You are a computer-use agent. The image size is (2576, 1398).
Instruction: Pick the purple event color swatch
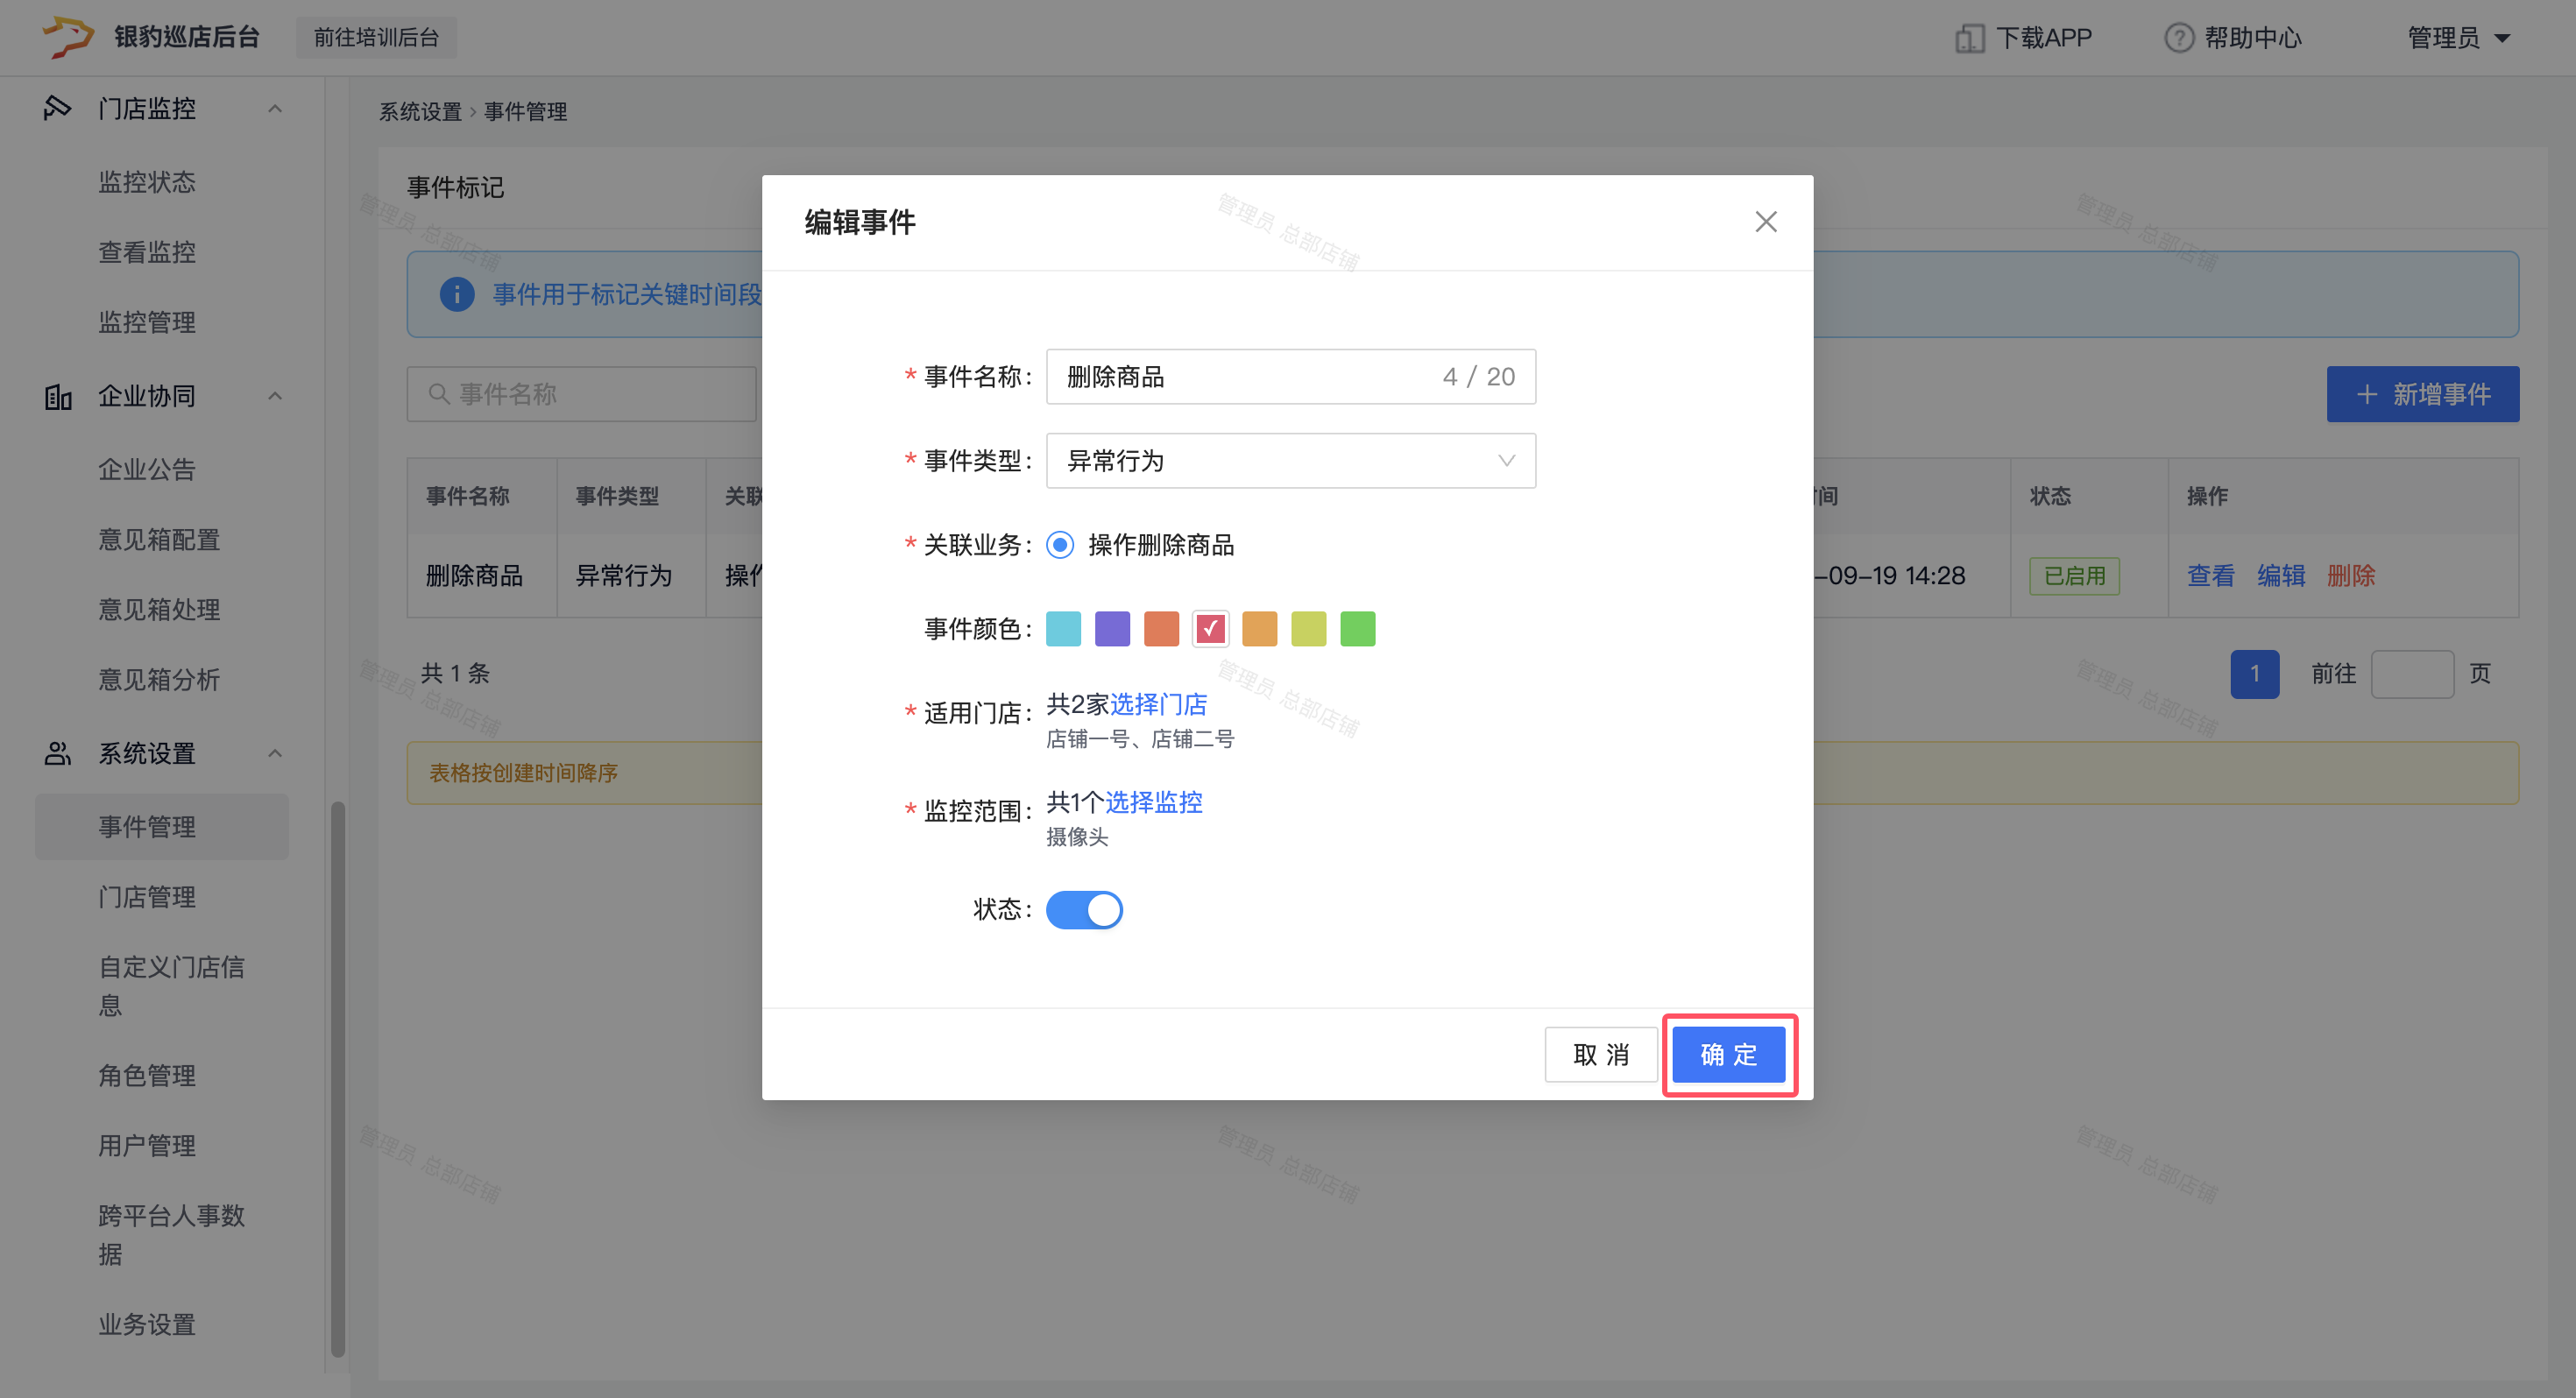coord(1112,628)
